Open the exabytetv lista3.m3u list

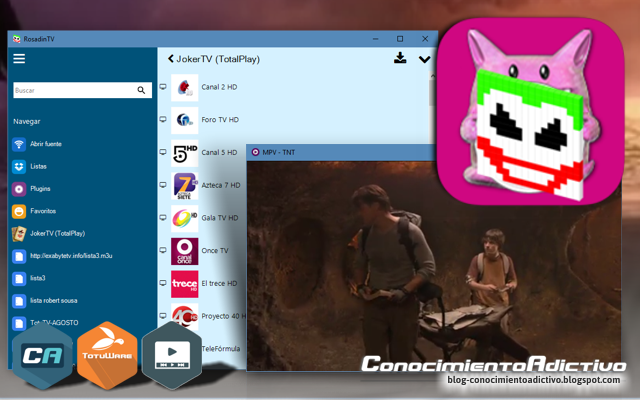[71, 256]
